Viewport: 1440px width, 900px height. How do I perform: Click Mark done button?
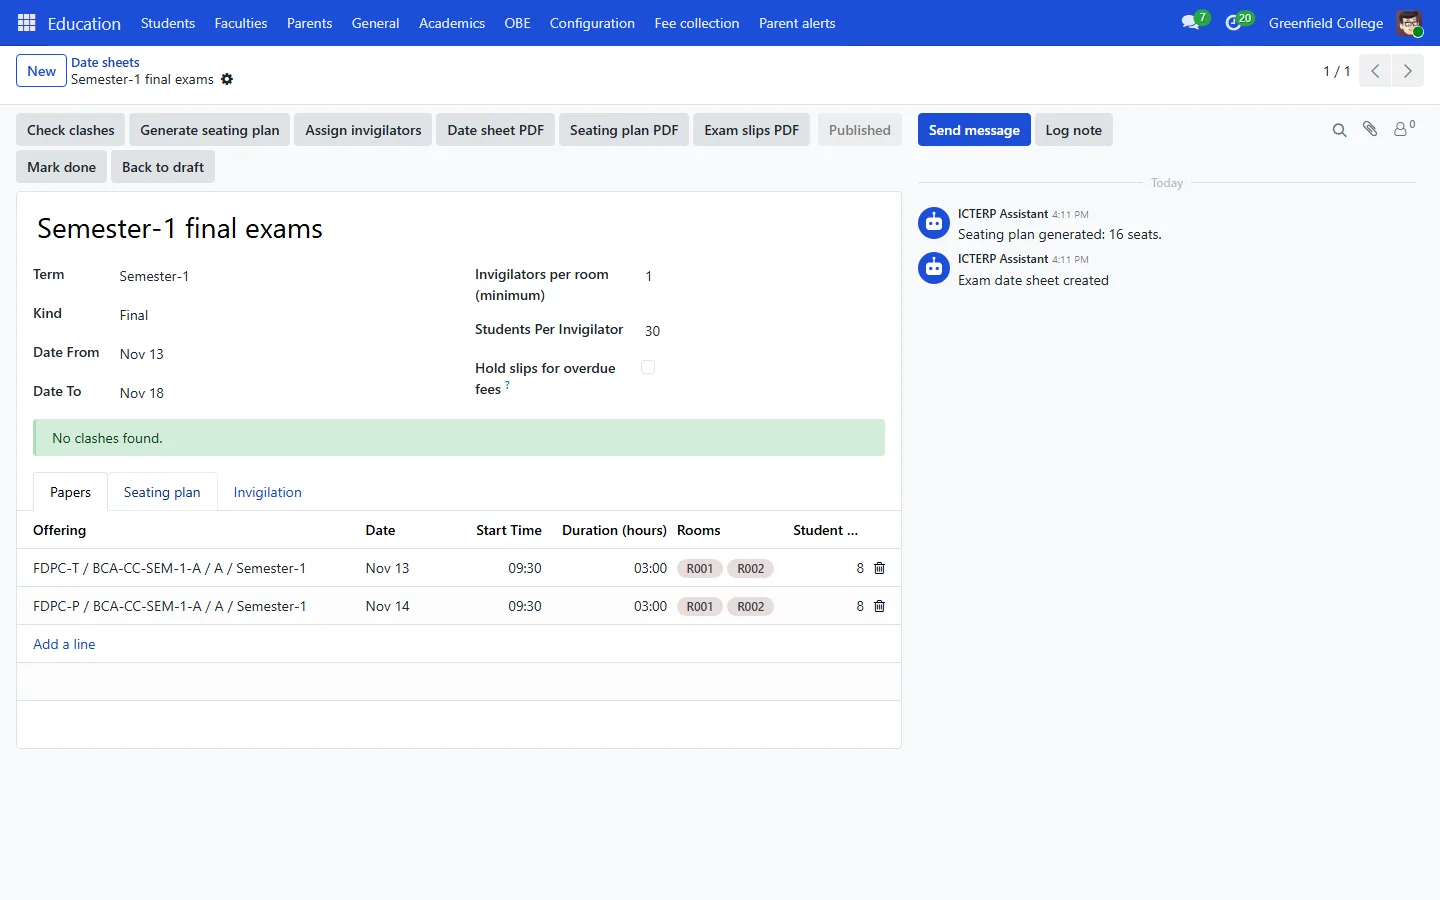[62, 167]
